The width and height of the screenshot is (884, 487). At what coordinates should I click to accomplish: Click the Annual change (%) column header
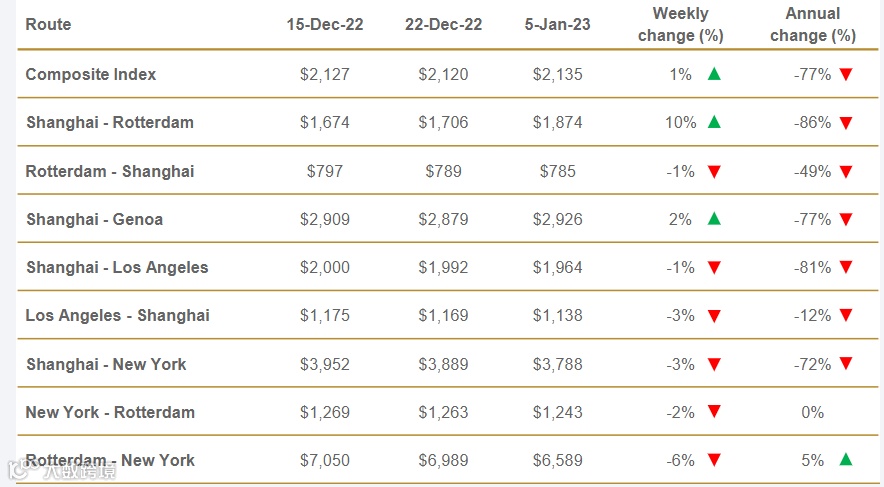point(813,24)
